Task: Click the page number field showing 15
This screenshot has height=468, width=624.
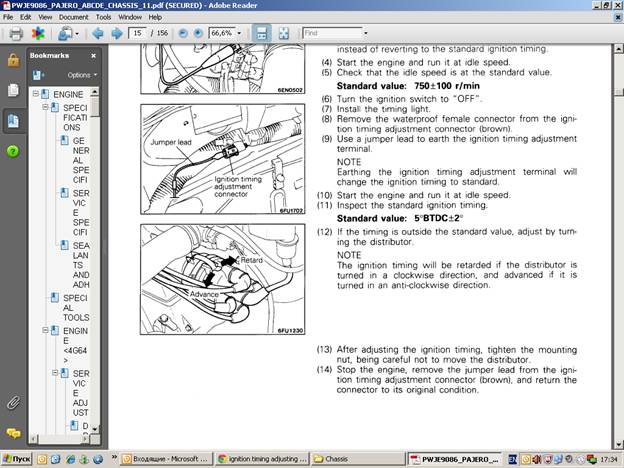Action: tap(138, 33)
